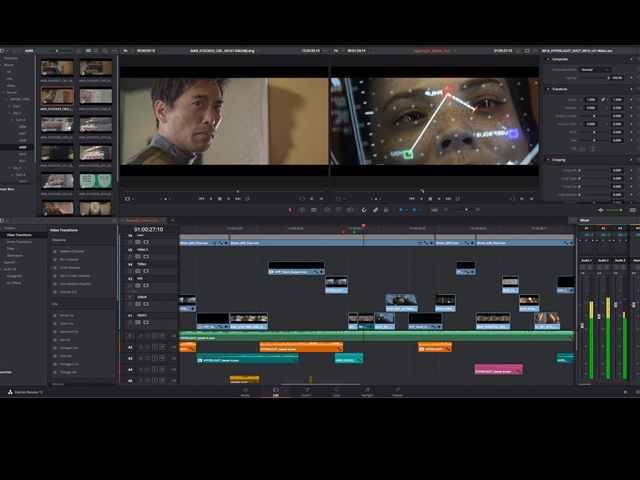
Task: Select the 82 percent green slate thumbnail
Action: (x=96, y=181)
